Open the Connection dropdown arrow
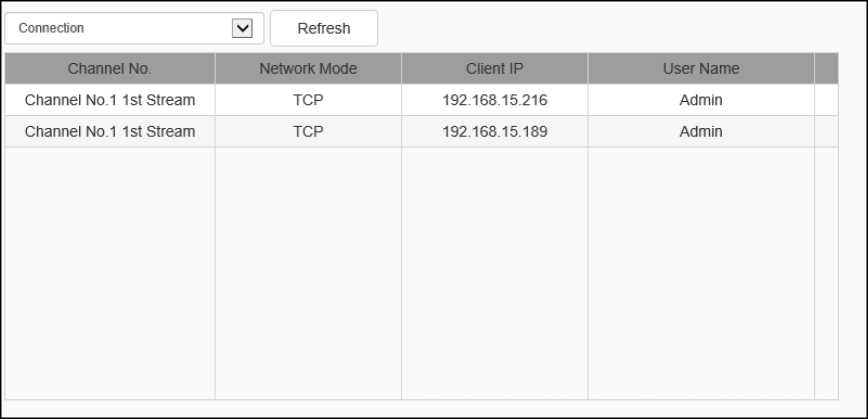This screenshot has height=419, width=868. (x=242, y=28)
